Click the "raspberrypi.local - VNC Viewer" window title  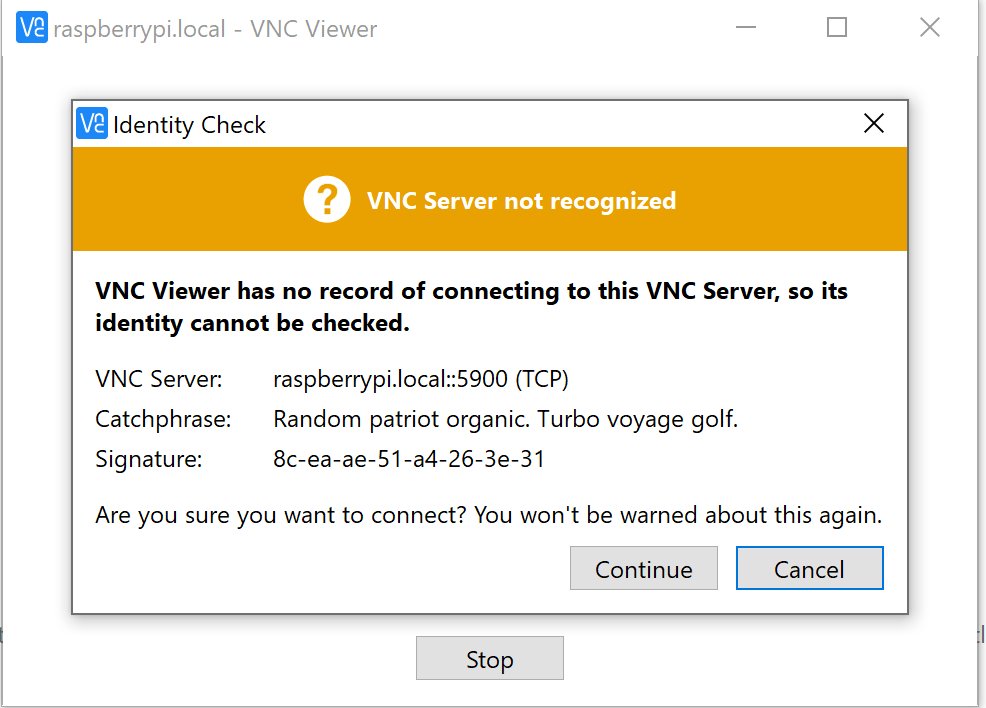point(215,29)
